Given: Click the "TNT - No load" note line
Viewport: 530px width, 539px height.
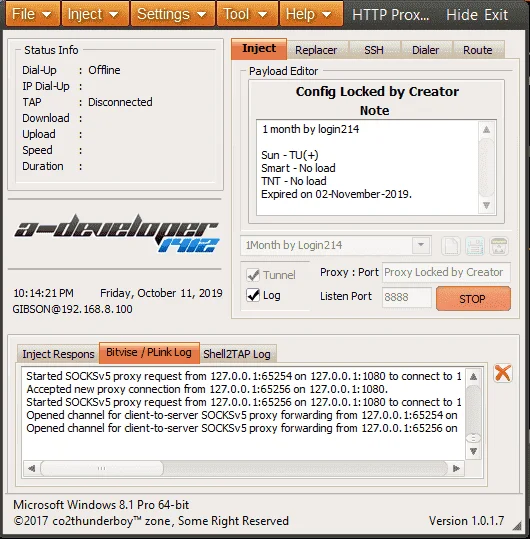Looking at the screenshot, I should [294, 181].
